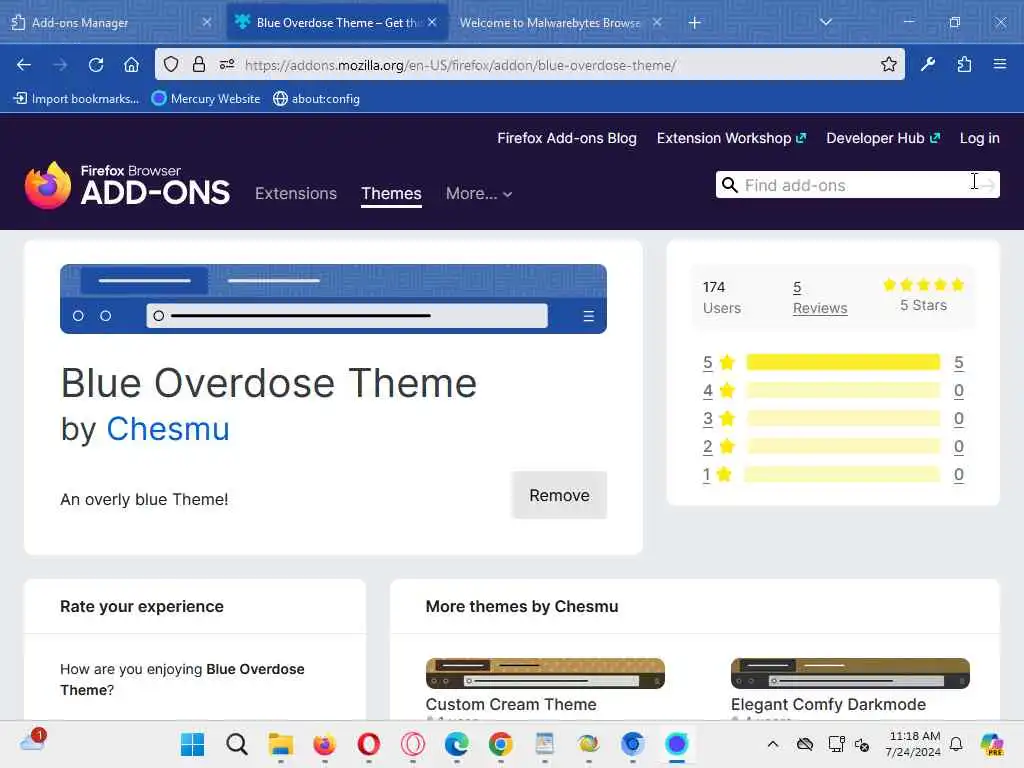The image size is (1024, 768).
Task: Close the Malwarebytes welcome tab
Action: (657, 22)
